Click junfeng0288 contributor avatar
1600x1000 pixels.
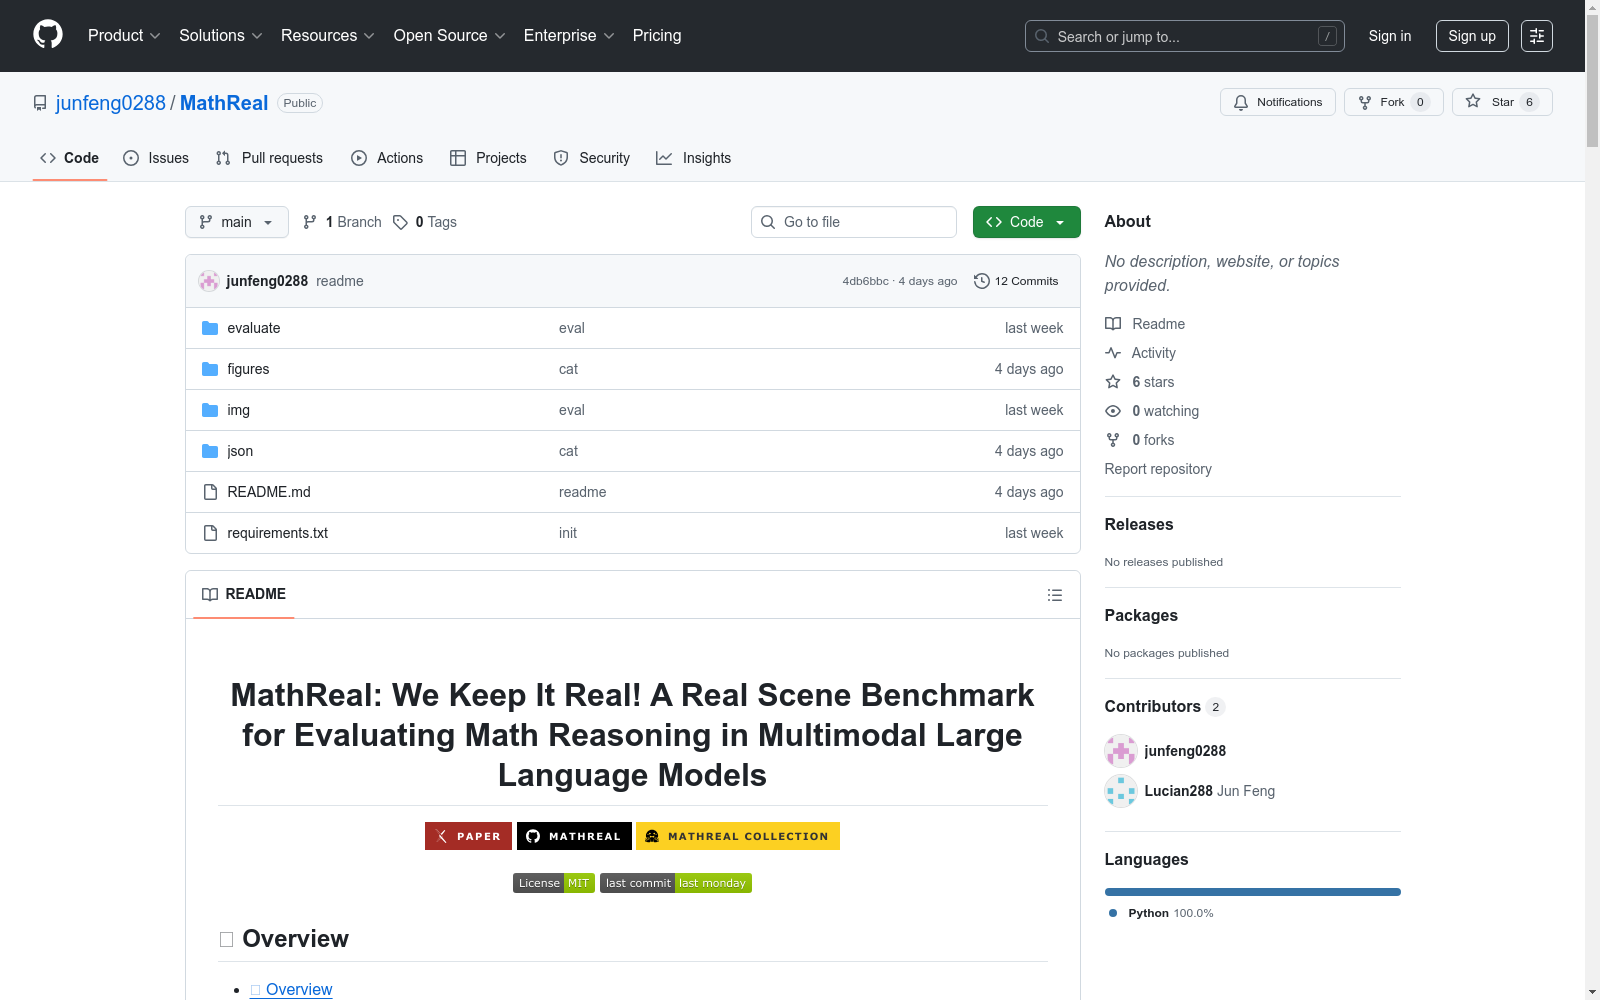coord(1121,751)
